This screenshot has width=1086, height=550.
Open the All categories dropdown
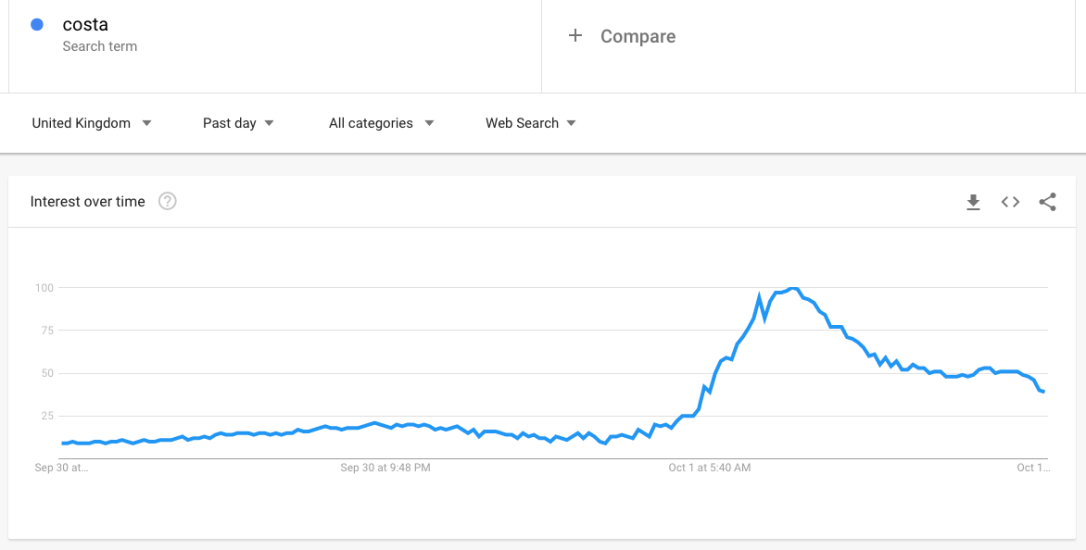(x=381, y=123)
